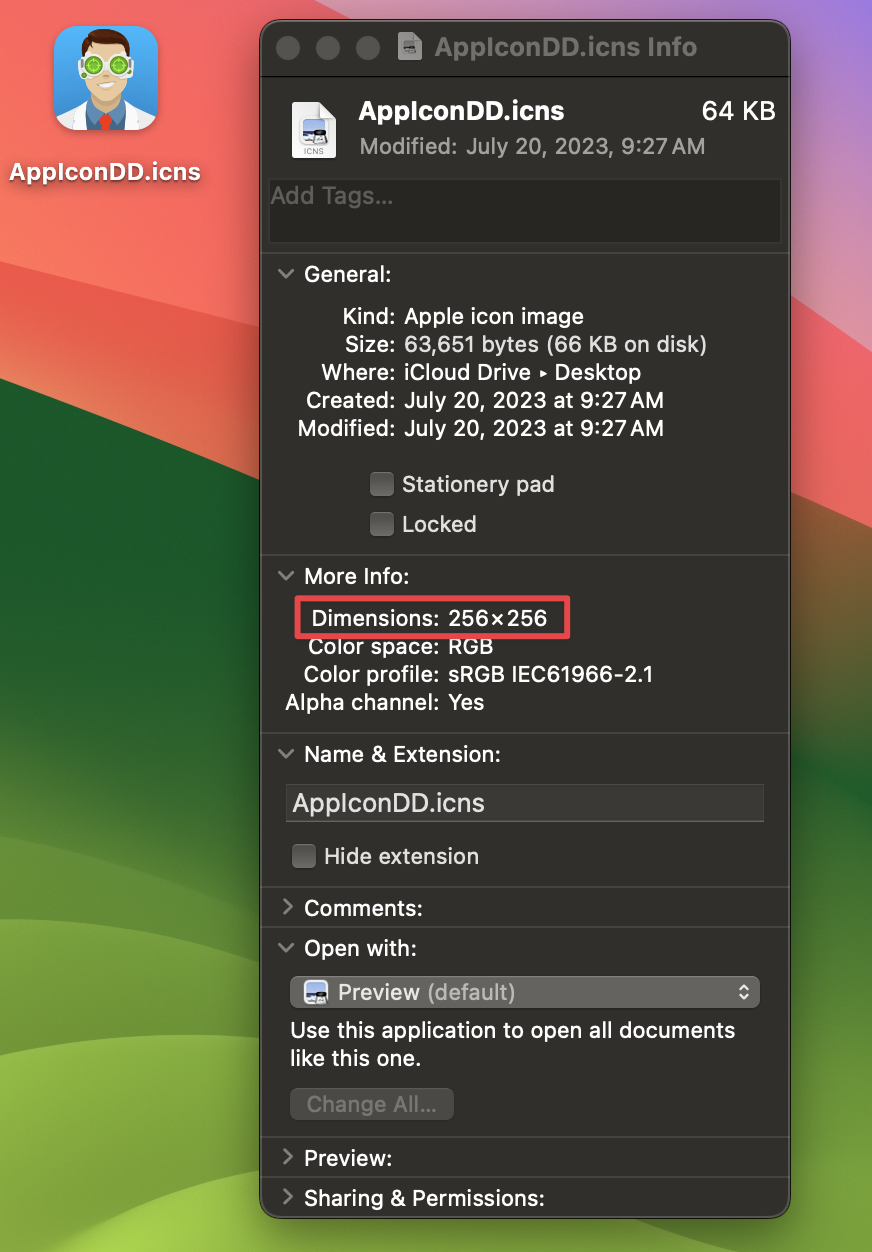Enable the Stationery pad checkbox
This screenshot has height=1252, width=872.
tap(382, 484)
